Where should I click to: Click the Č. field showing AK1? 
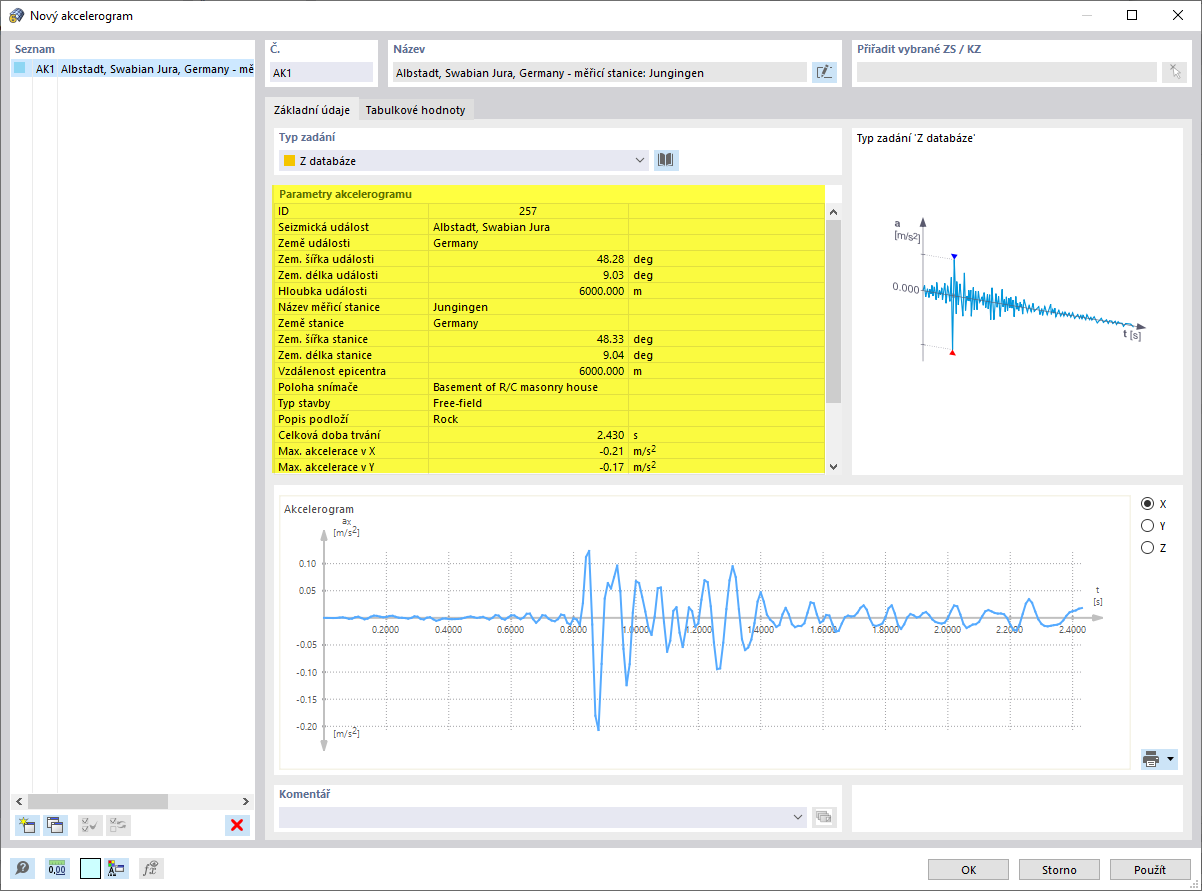pos(320,72)
